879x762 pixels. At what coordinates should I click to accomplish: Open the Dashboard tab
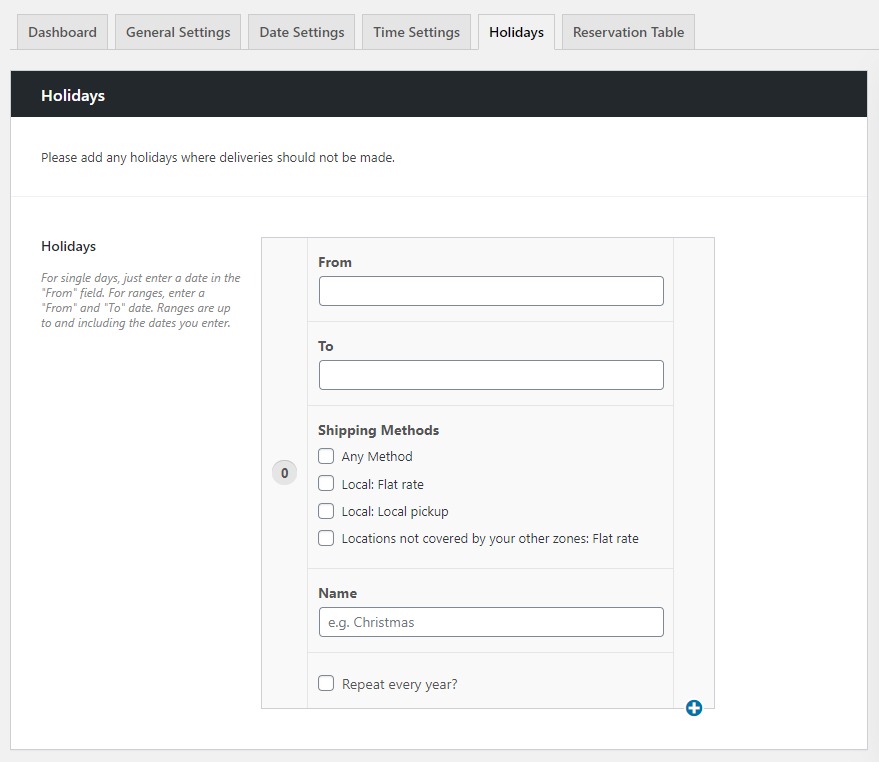62,32
